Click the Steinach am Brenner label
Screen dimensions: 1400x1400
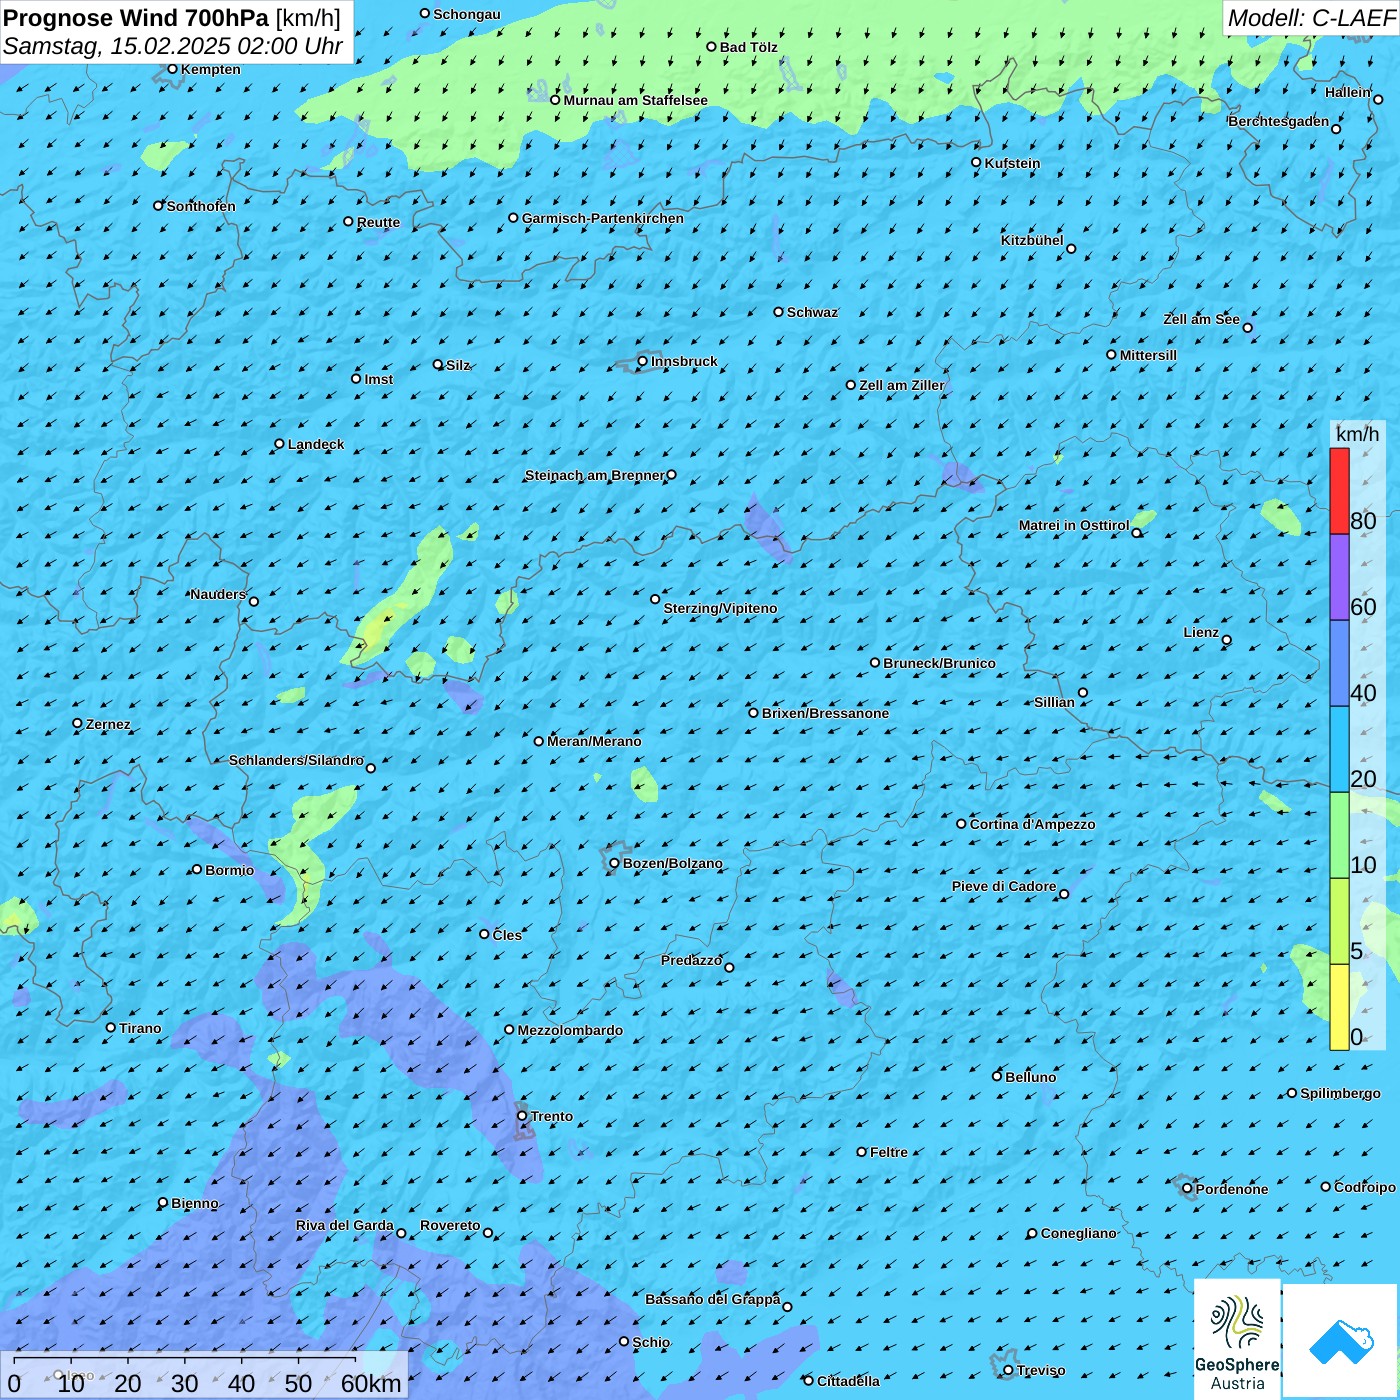(594, 475)
